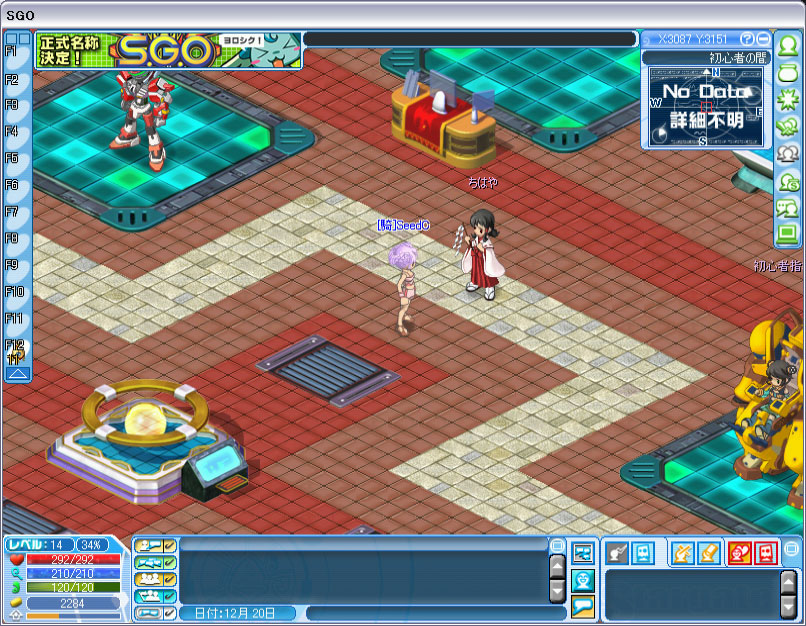
Task: Open the skills burst icon
Action: click(x=787, y=100)
